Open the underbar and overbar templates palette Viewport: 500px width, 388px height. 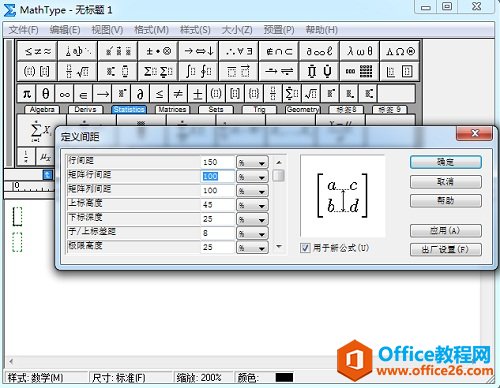[x=239, y=71]
